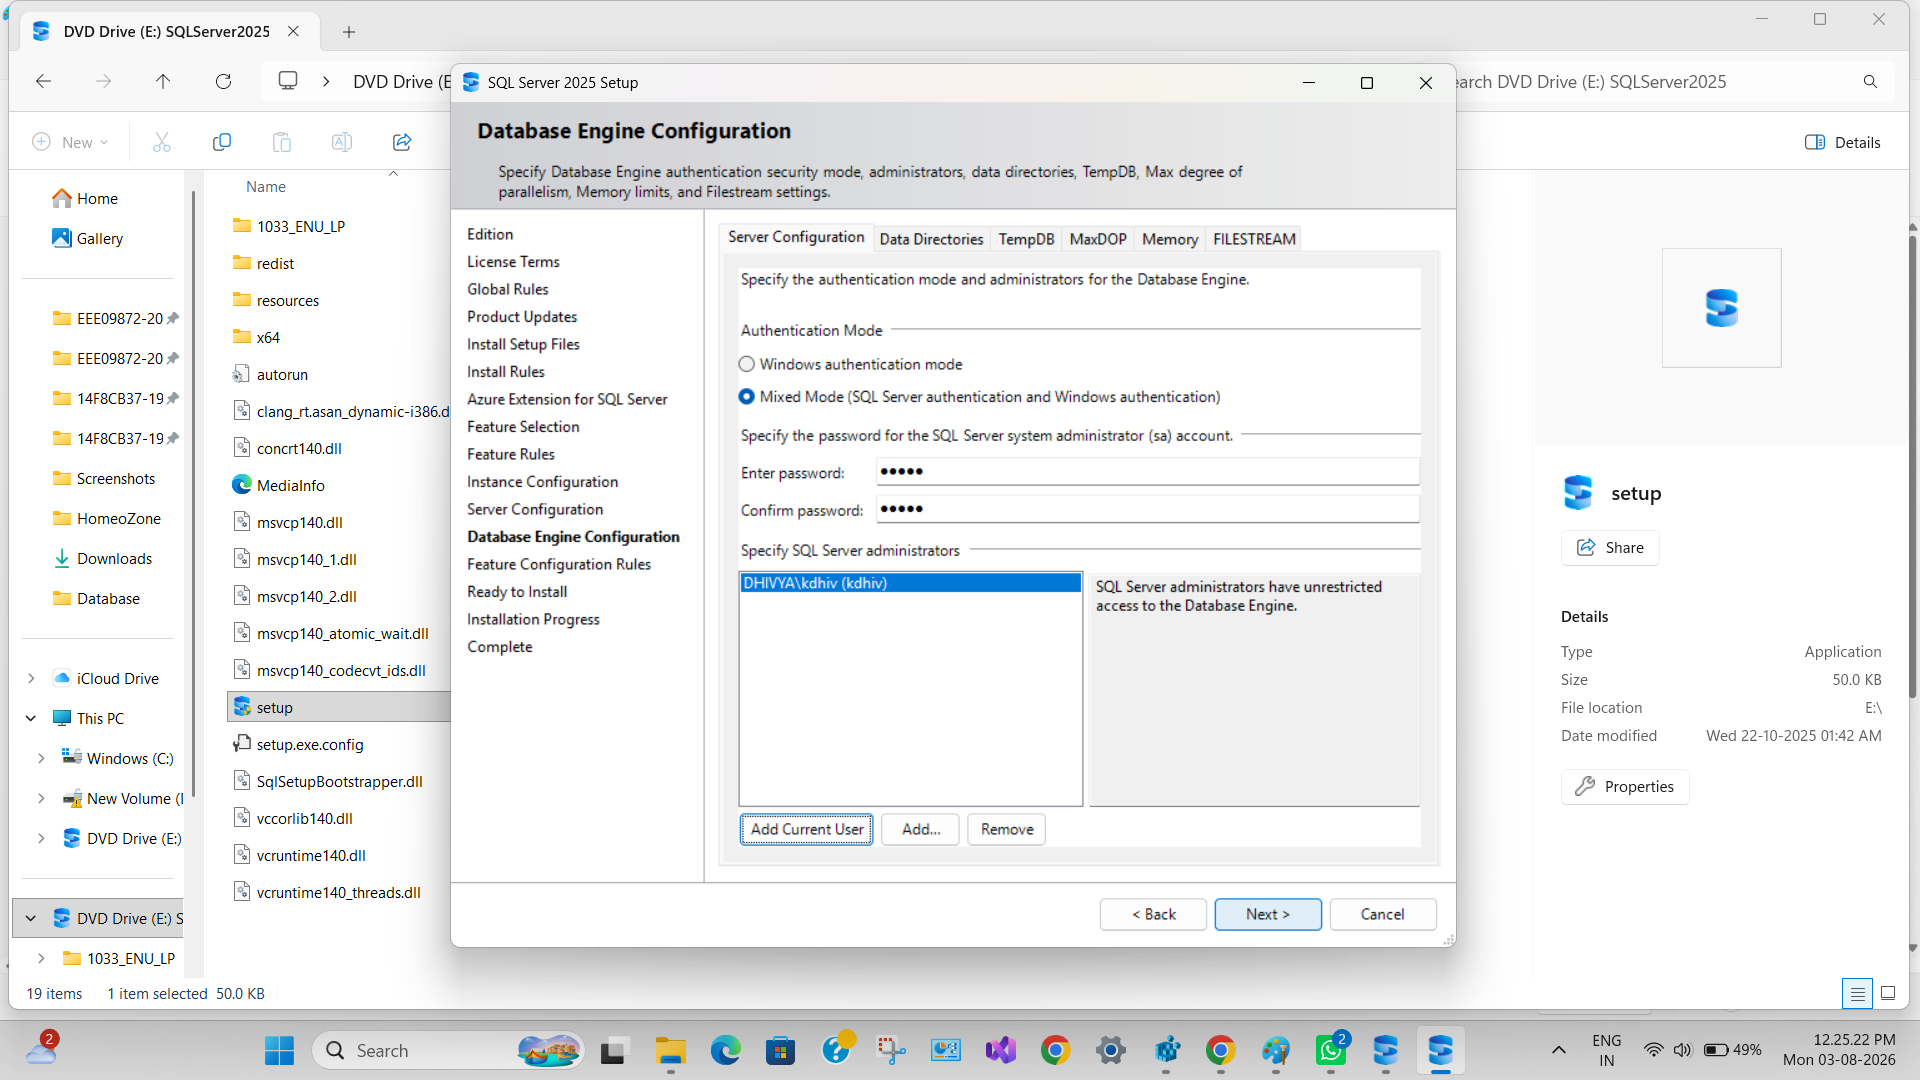Expand the Windows (C:) drive node
The height and width of the screenshot is (1080, 1920).
[x=41, y=759]
